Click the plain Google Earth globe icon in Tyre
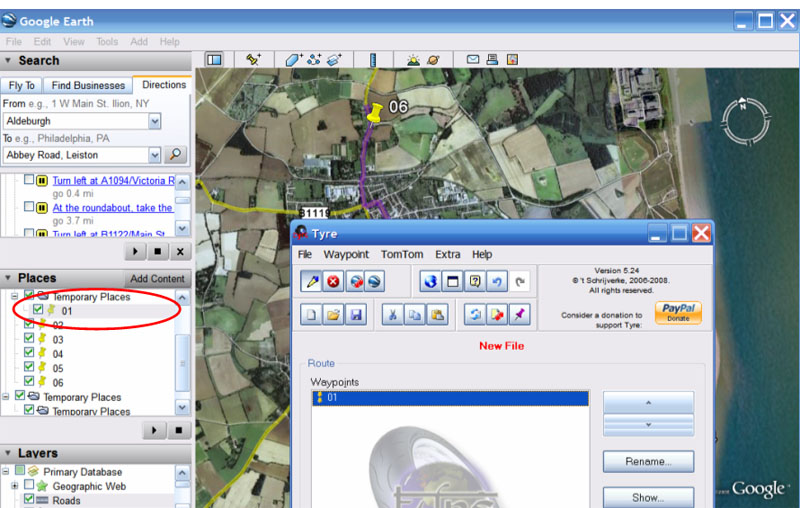 pos(375,281)
